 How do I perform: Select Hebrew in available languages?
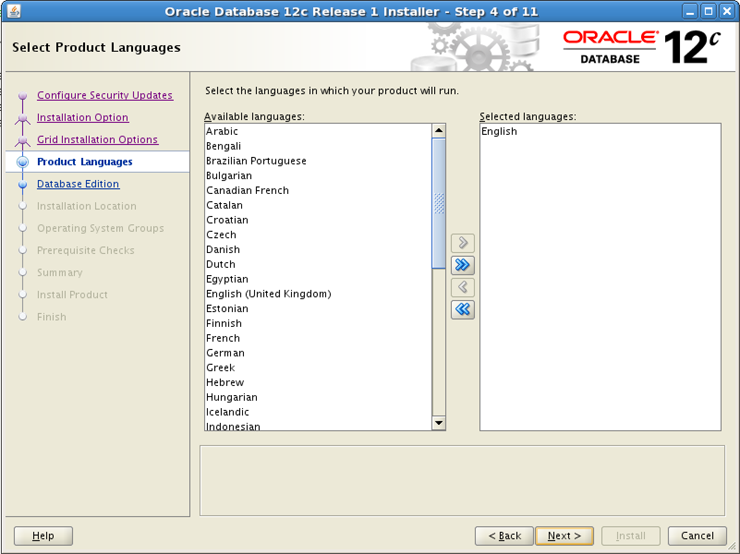[x=318, y=382]
